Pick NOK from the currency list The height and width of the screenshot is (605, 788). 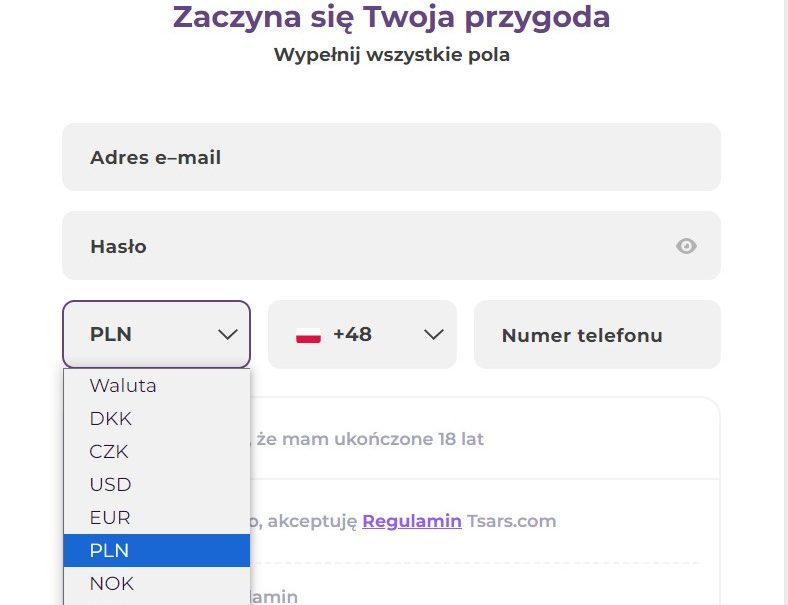pos(157,583)
